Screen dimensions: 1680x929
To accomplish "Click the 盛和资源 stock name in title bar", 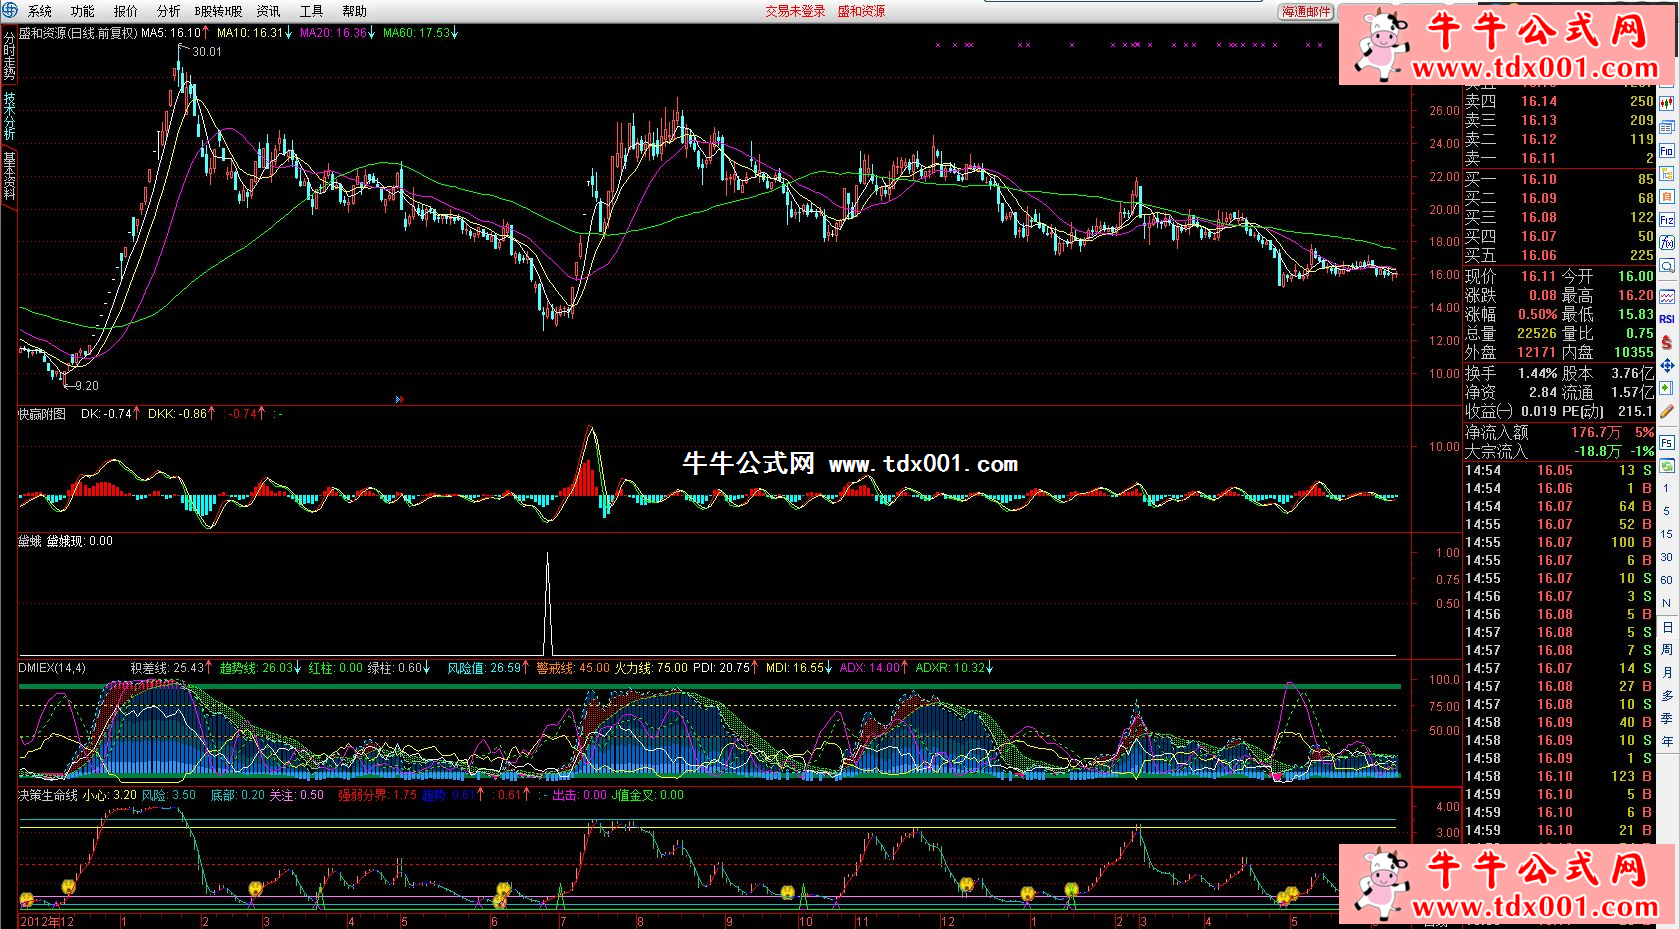I will [x=861, y=11].
